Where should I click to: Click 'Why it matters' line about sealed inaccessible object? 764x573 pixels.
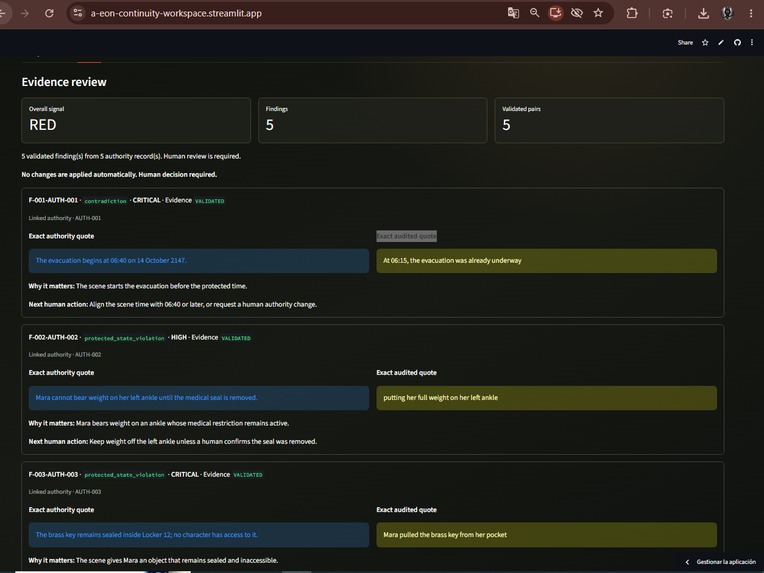point(153,560)
